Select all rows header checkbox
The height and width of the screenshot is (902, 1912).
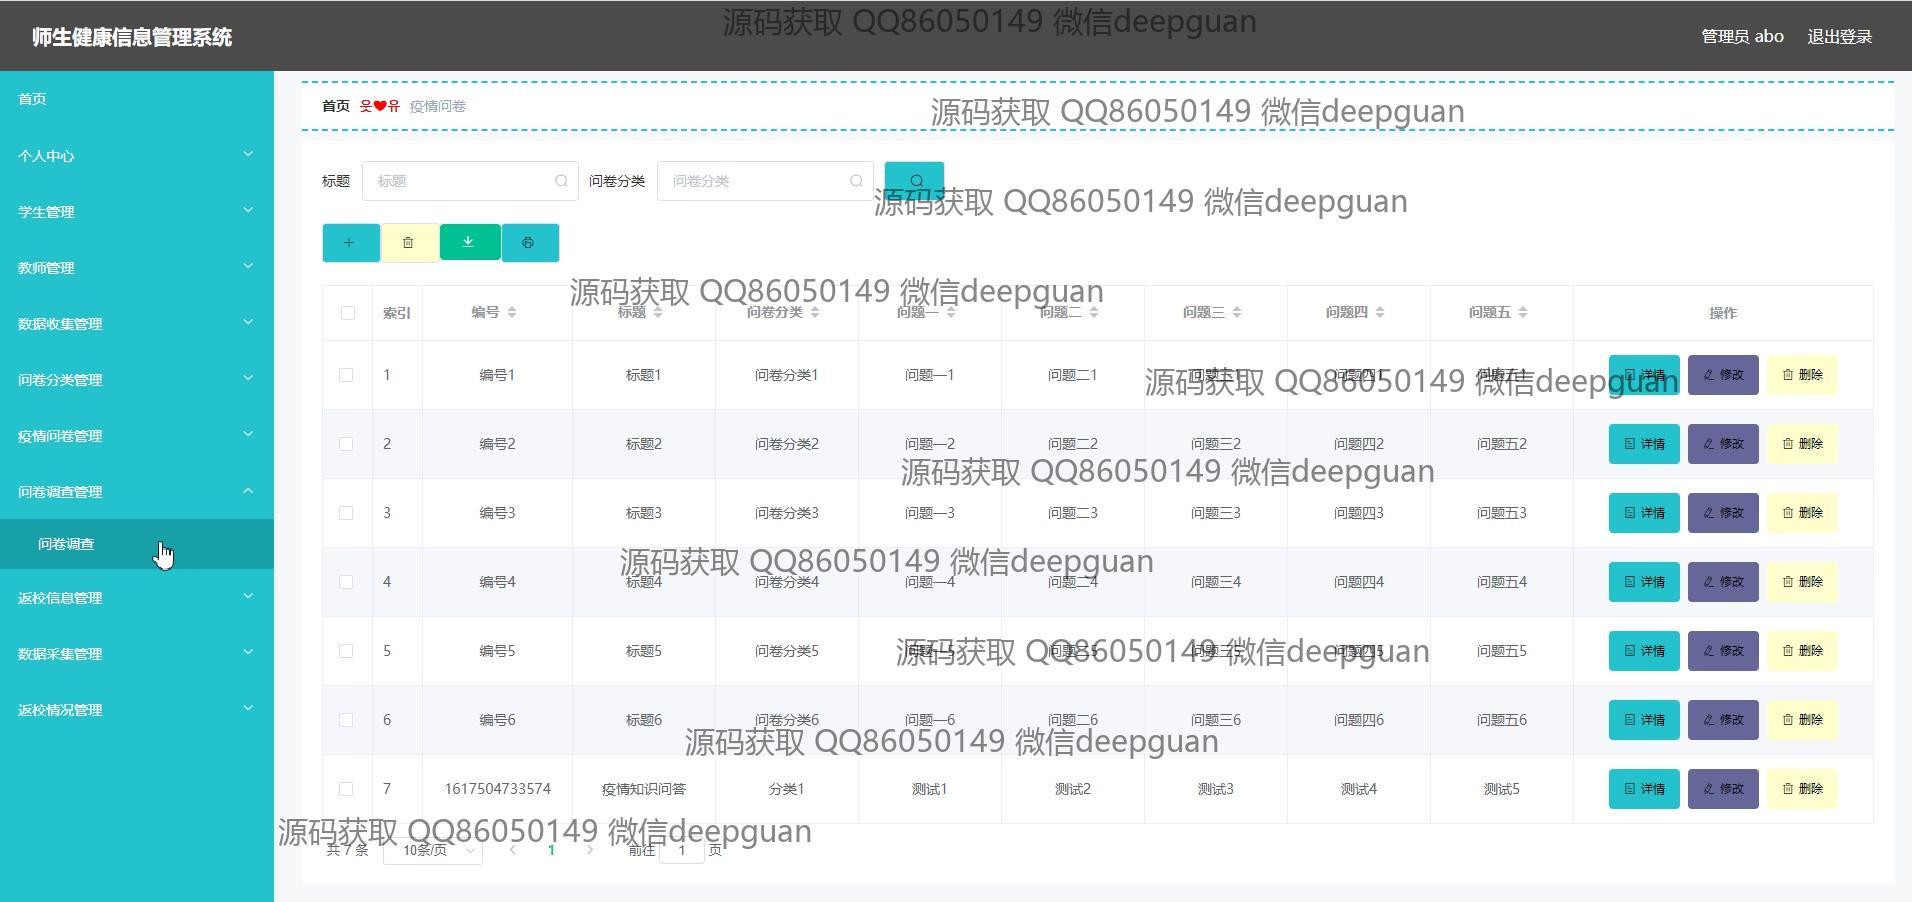(347, 313)
